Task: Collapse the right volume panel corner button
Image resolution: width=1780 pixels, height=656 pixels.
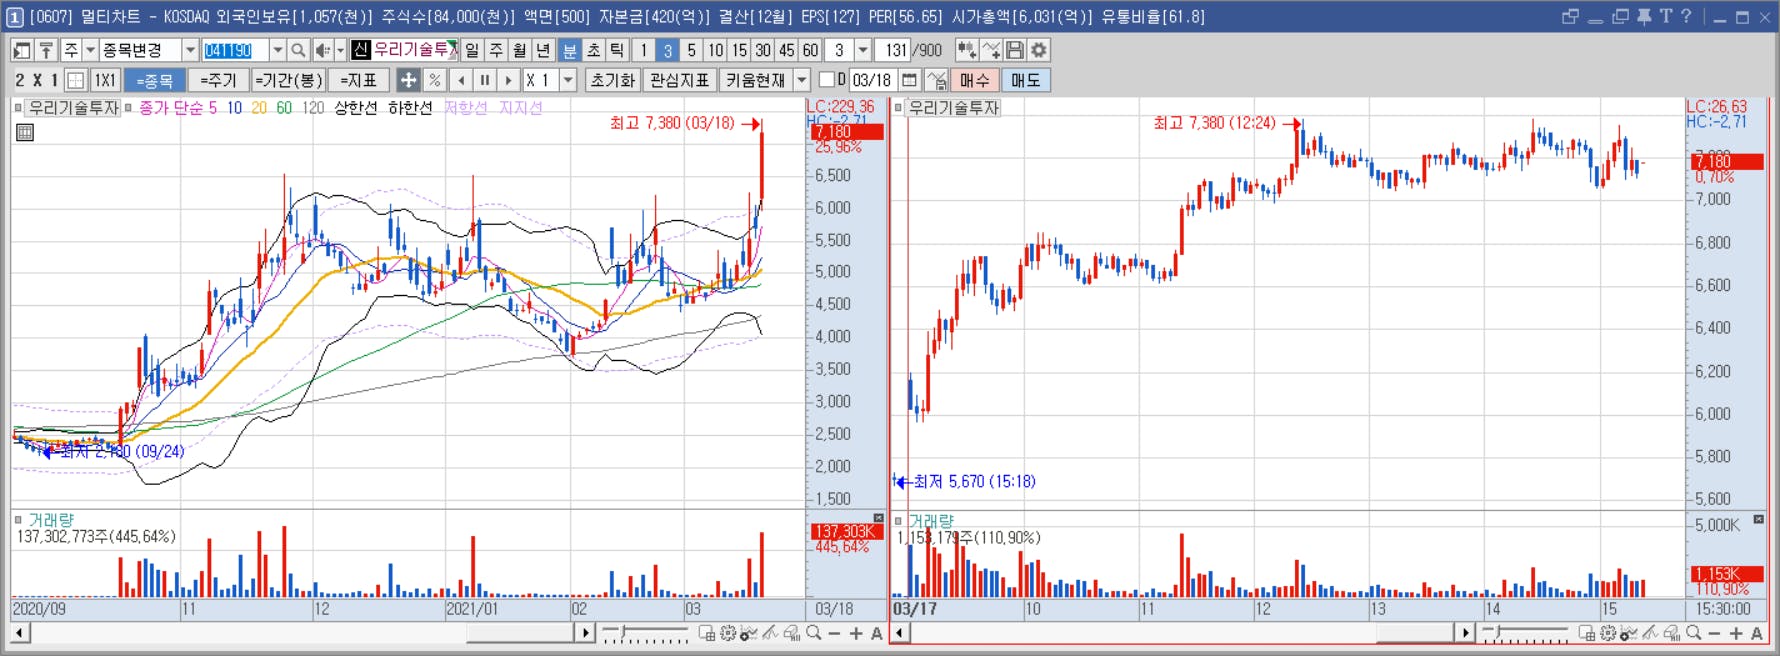Action: point(1759,519)
